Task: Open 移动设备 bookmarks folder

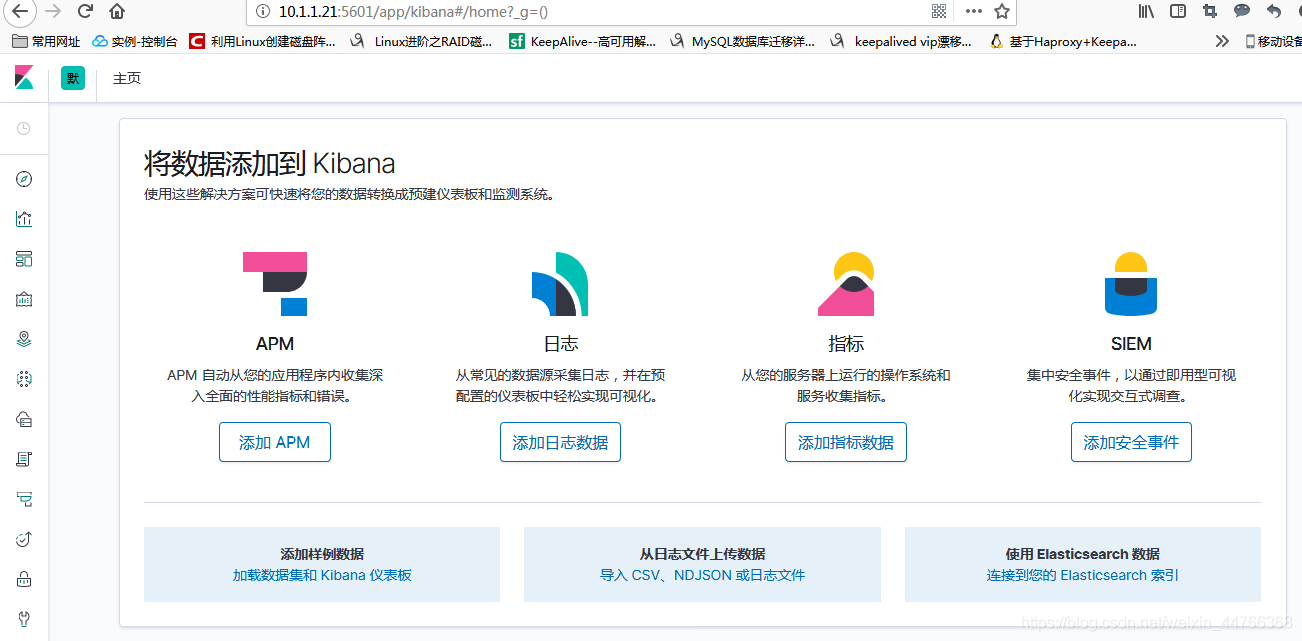Action: [1273, 41]
